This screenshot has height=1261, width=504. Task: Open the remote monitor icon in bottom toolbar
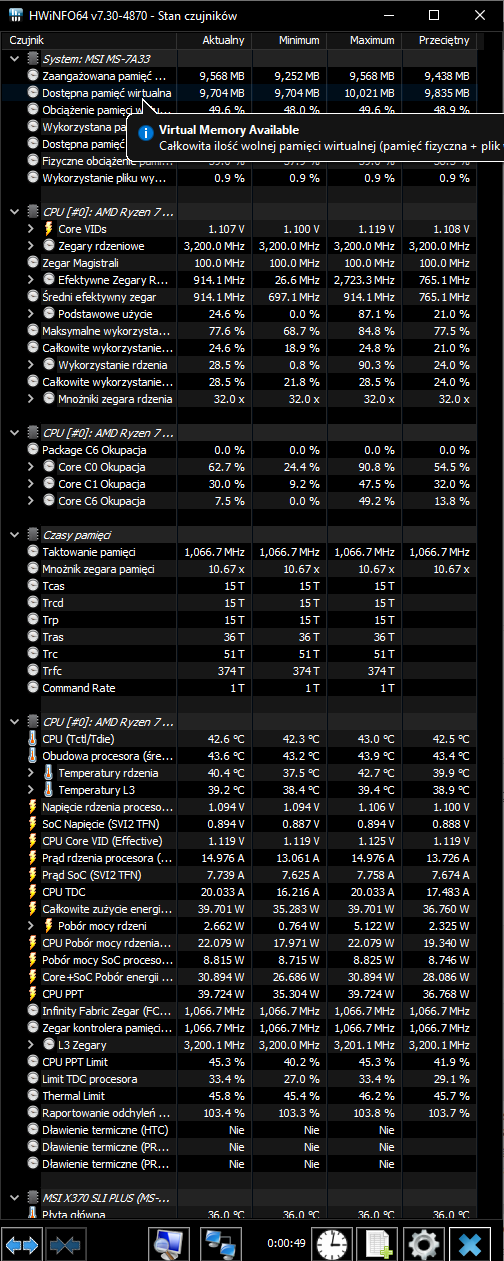170,1244
